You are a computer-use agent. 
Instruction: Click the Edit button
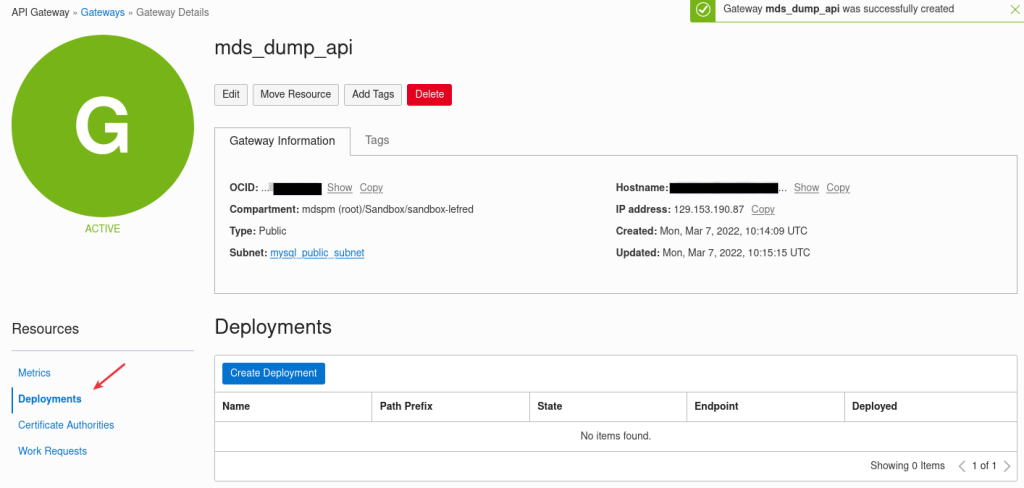(231, 94)
